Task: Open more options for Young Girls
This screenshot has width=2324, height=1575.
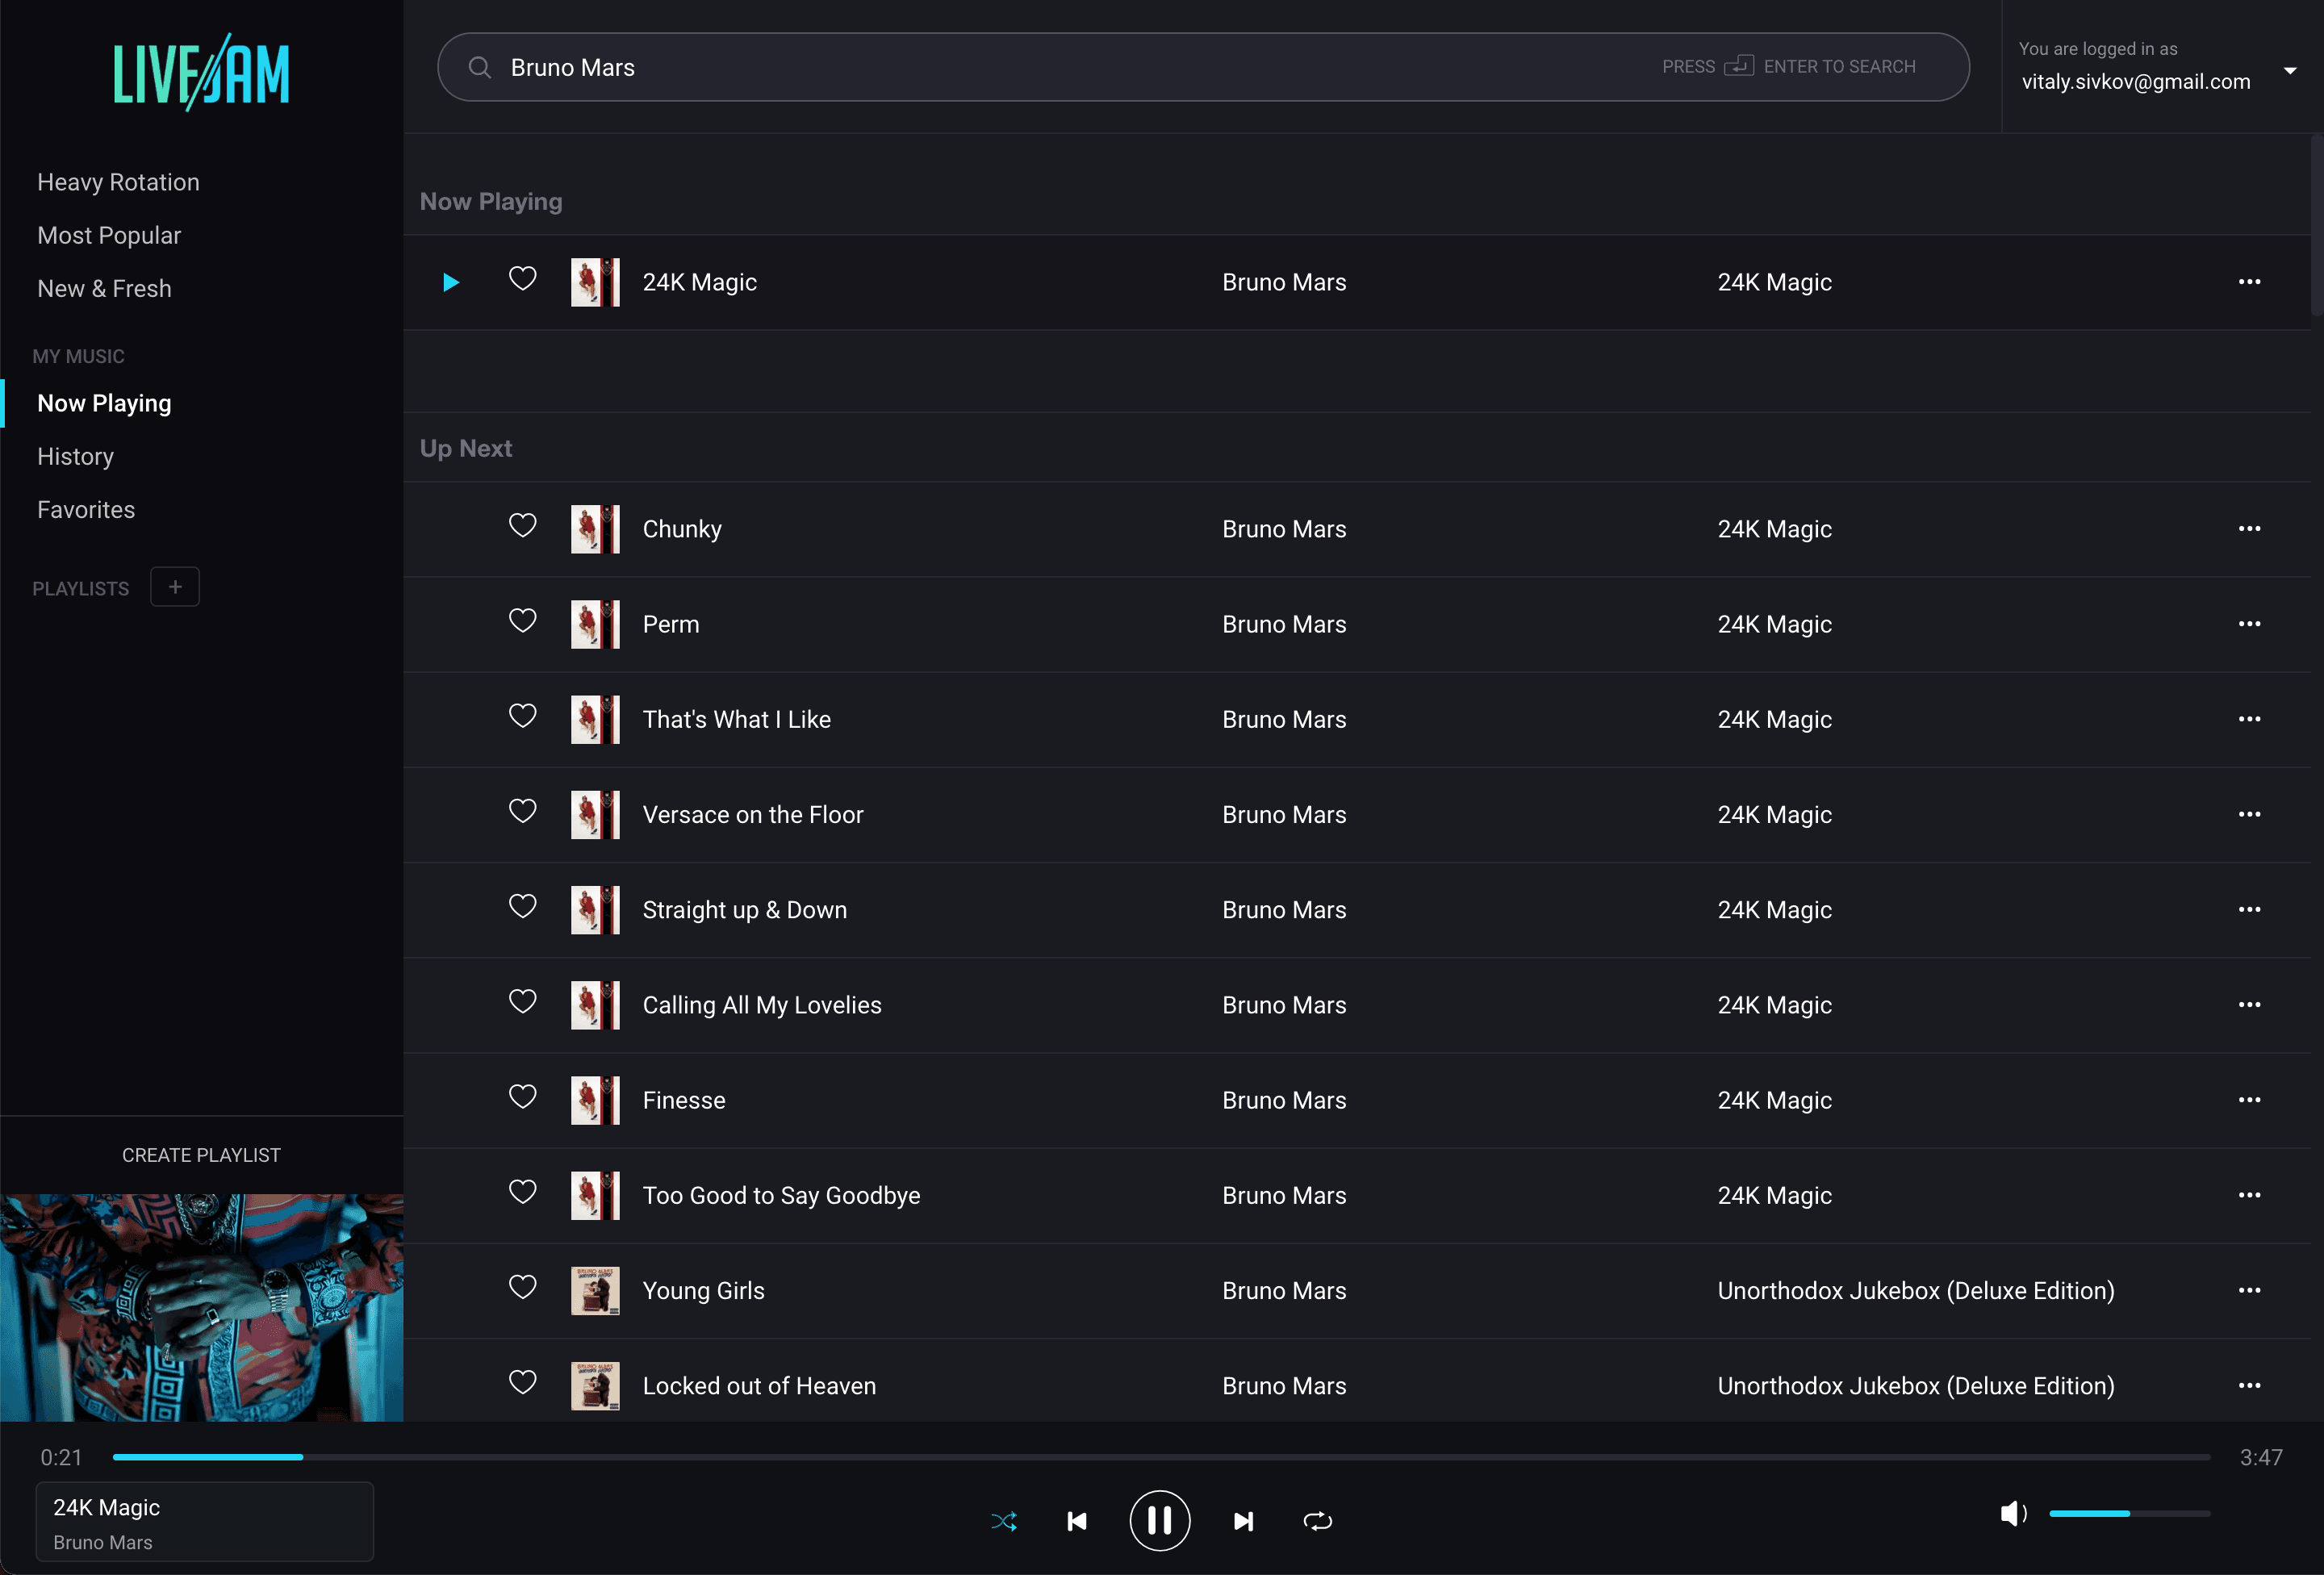Action: [x=2250, y=1290]
